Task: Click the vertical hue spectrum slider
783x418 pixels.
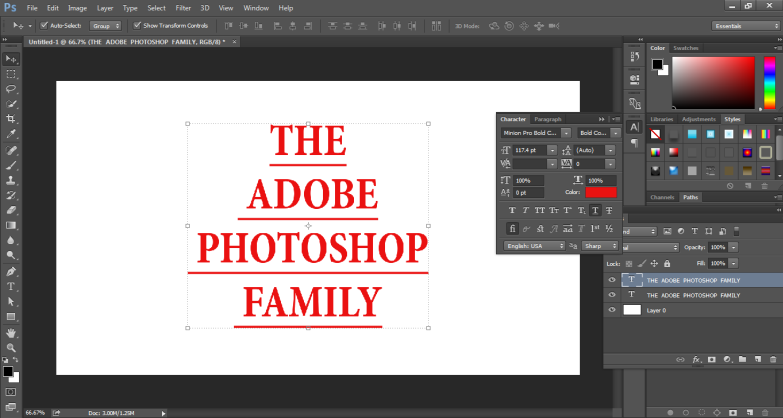Action: tap(770, 82)
